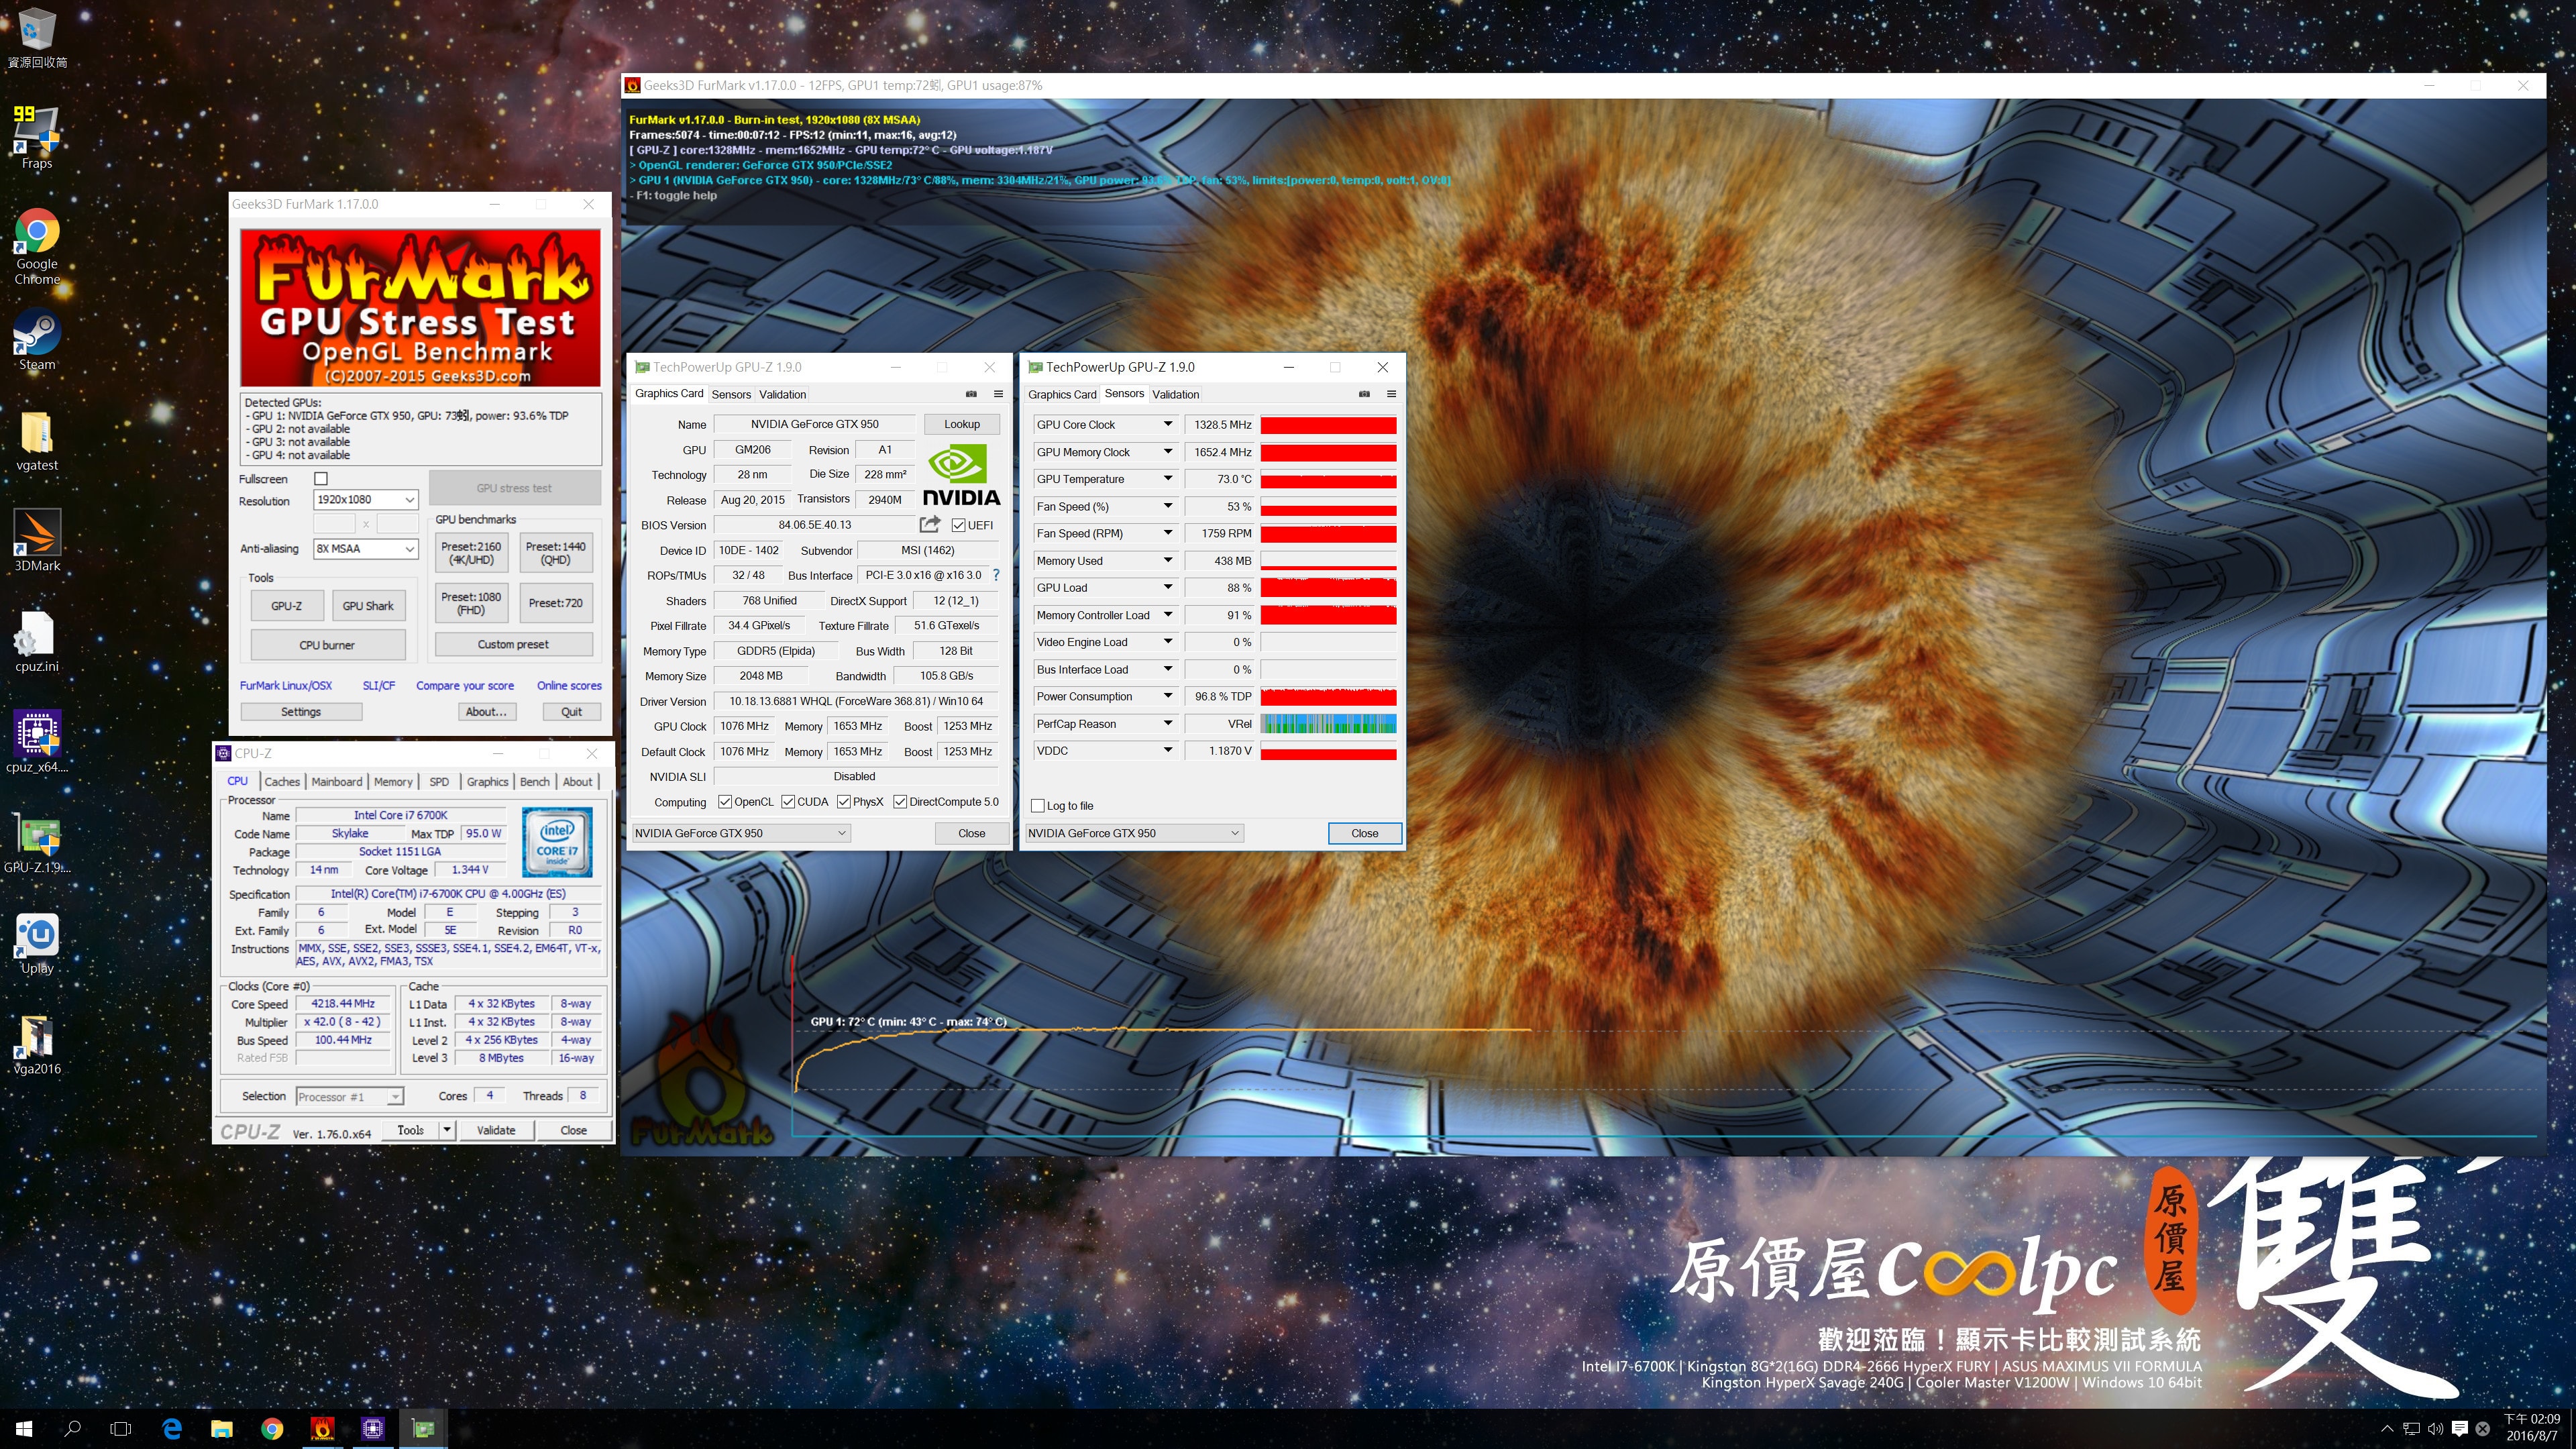Switch to the Bench tab in CPU-Z

[x=534, y=782]
